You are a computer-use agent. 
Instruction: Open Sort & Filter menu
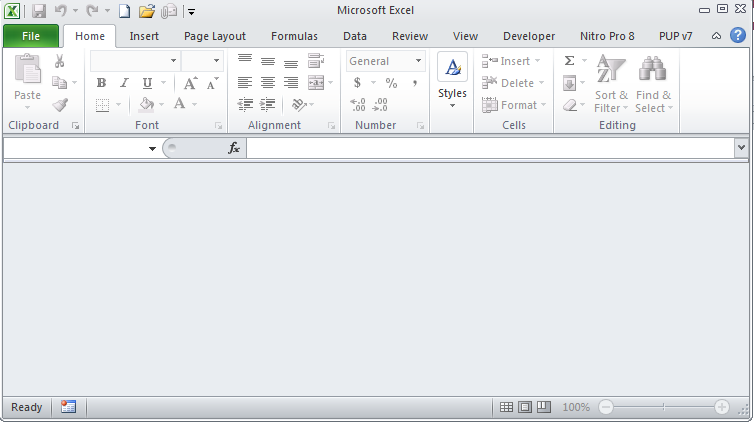(611, 84)
